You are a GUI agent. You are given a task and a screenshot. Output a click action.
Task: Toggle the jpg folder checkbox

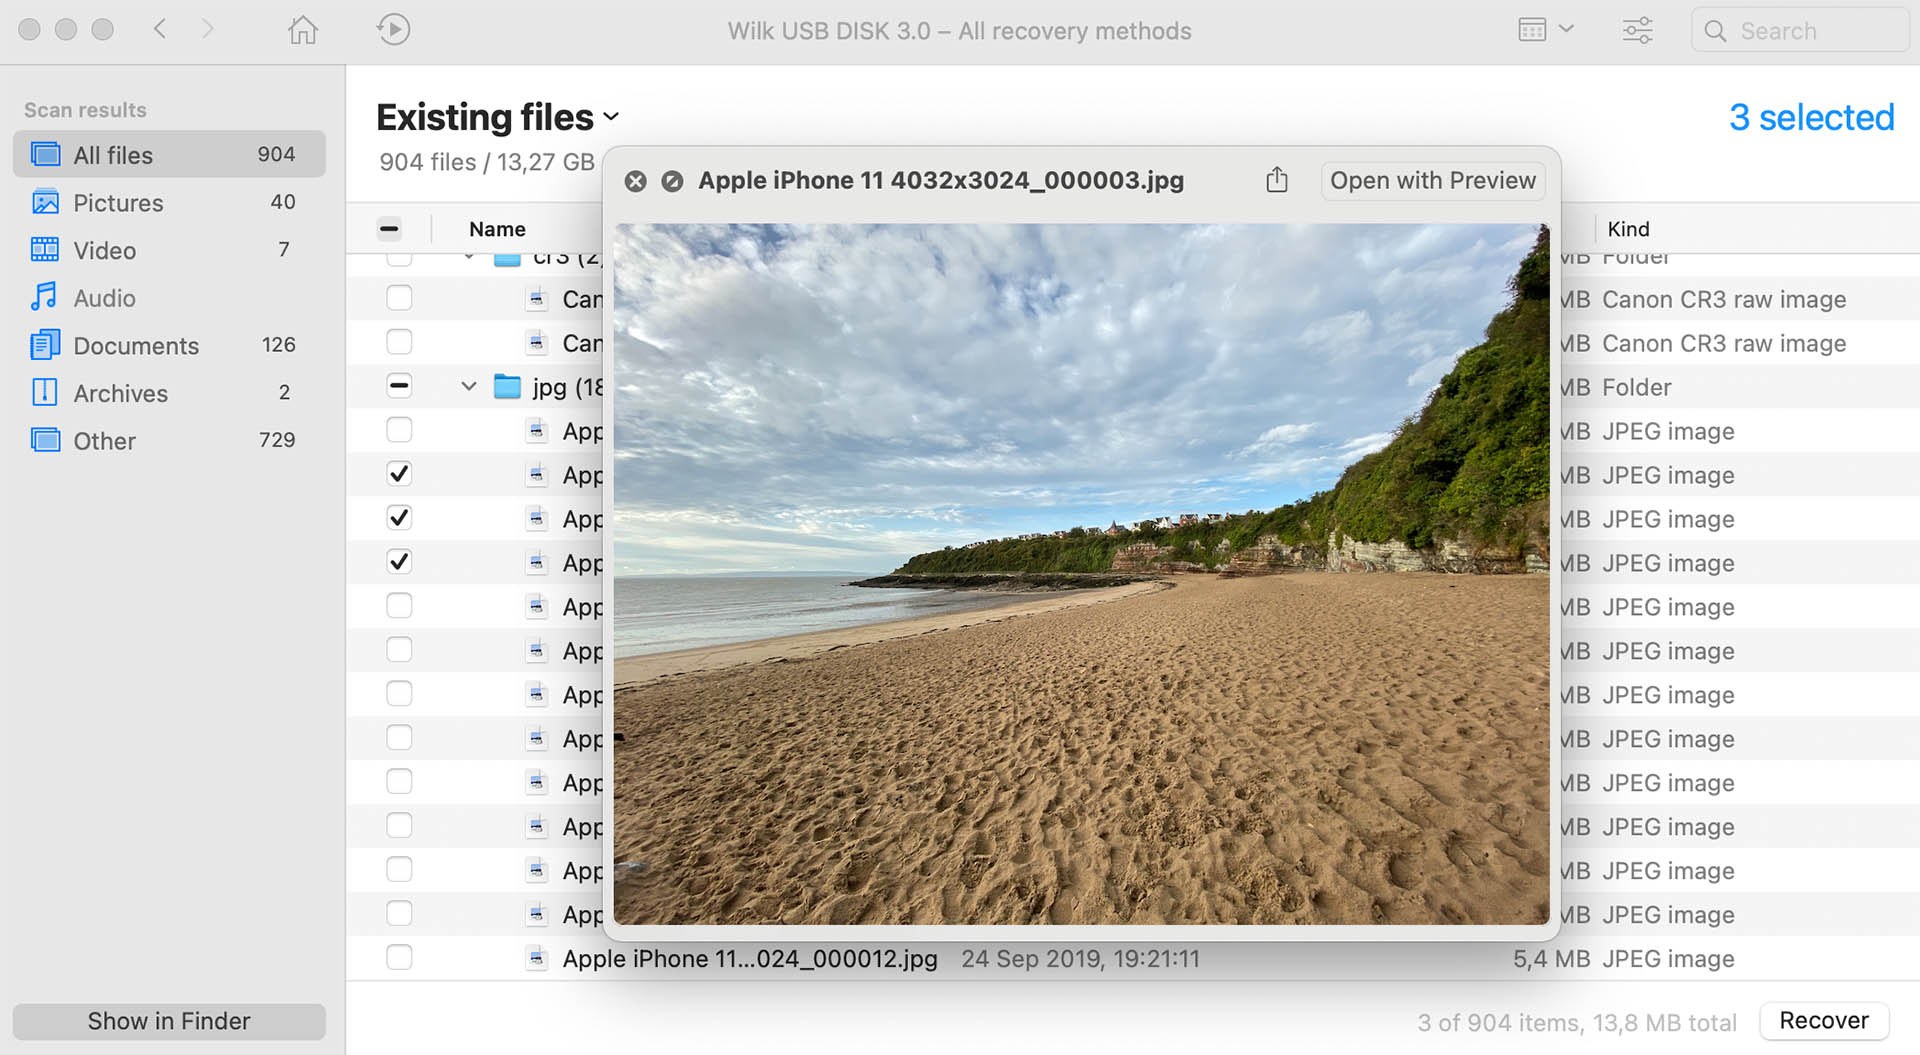tap(399, 386)
